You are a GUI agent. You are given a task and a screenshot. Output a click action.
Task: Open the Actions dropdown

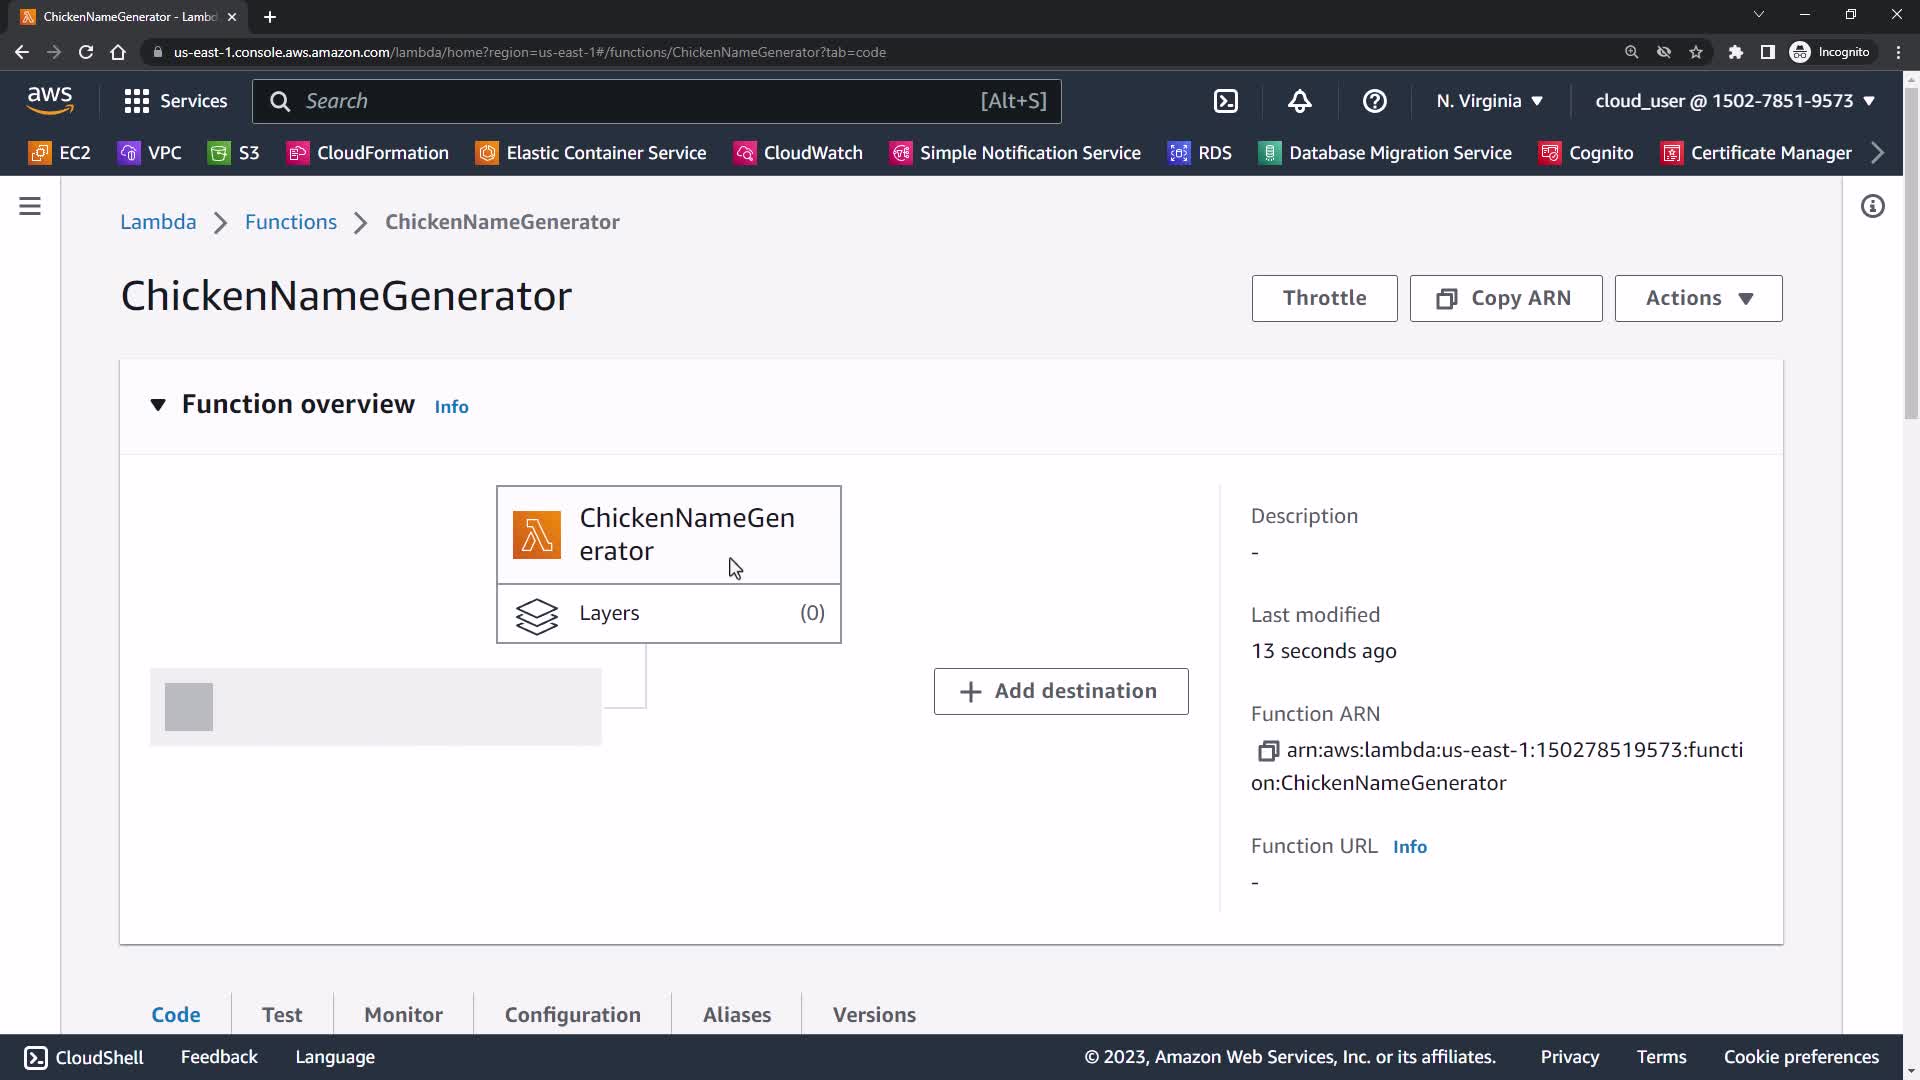1697,298
